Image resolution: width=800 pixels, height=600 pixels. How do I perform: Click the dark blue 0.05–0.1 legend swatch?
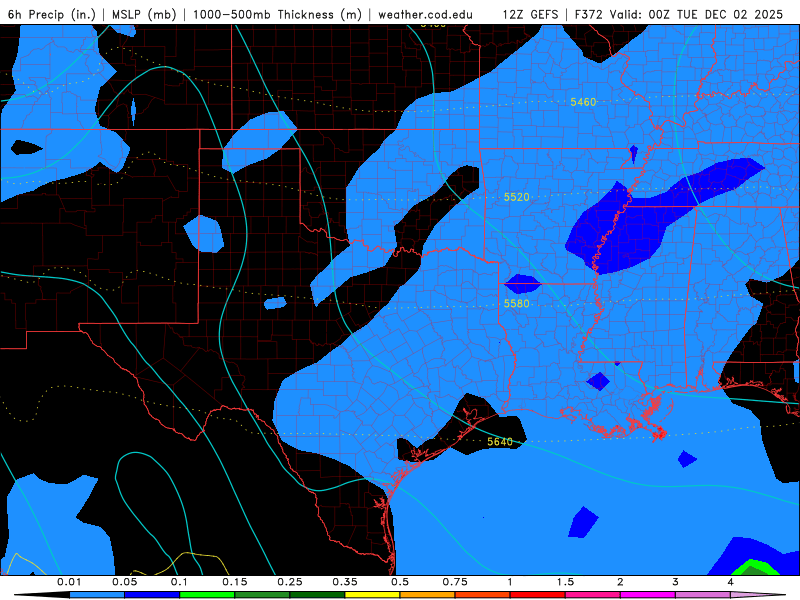tap(152, 595)
